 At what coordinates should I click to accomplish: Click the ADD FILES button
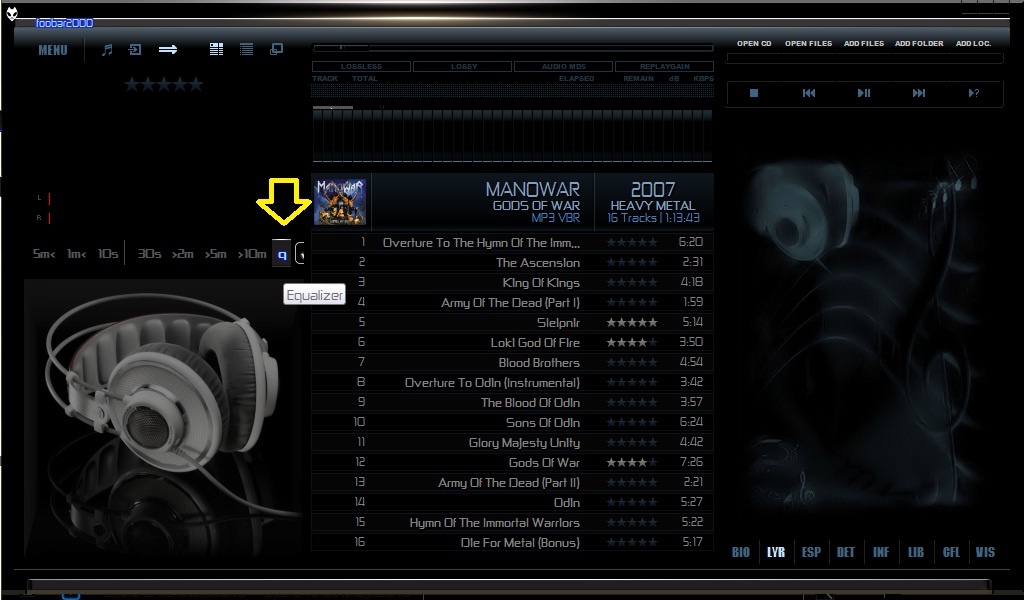863,44
